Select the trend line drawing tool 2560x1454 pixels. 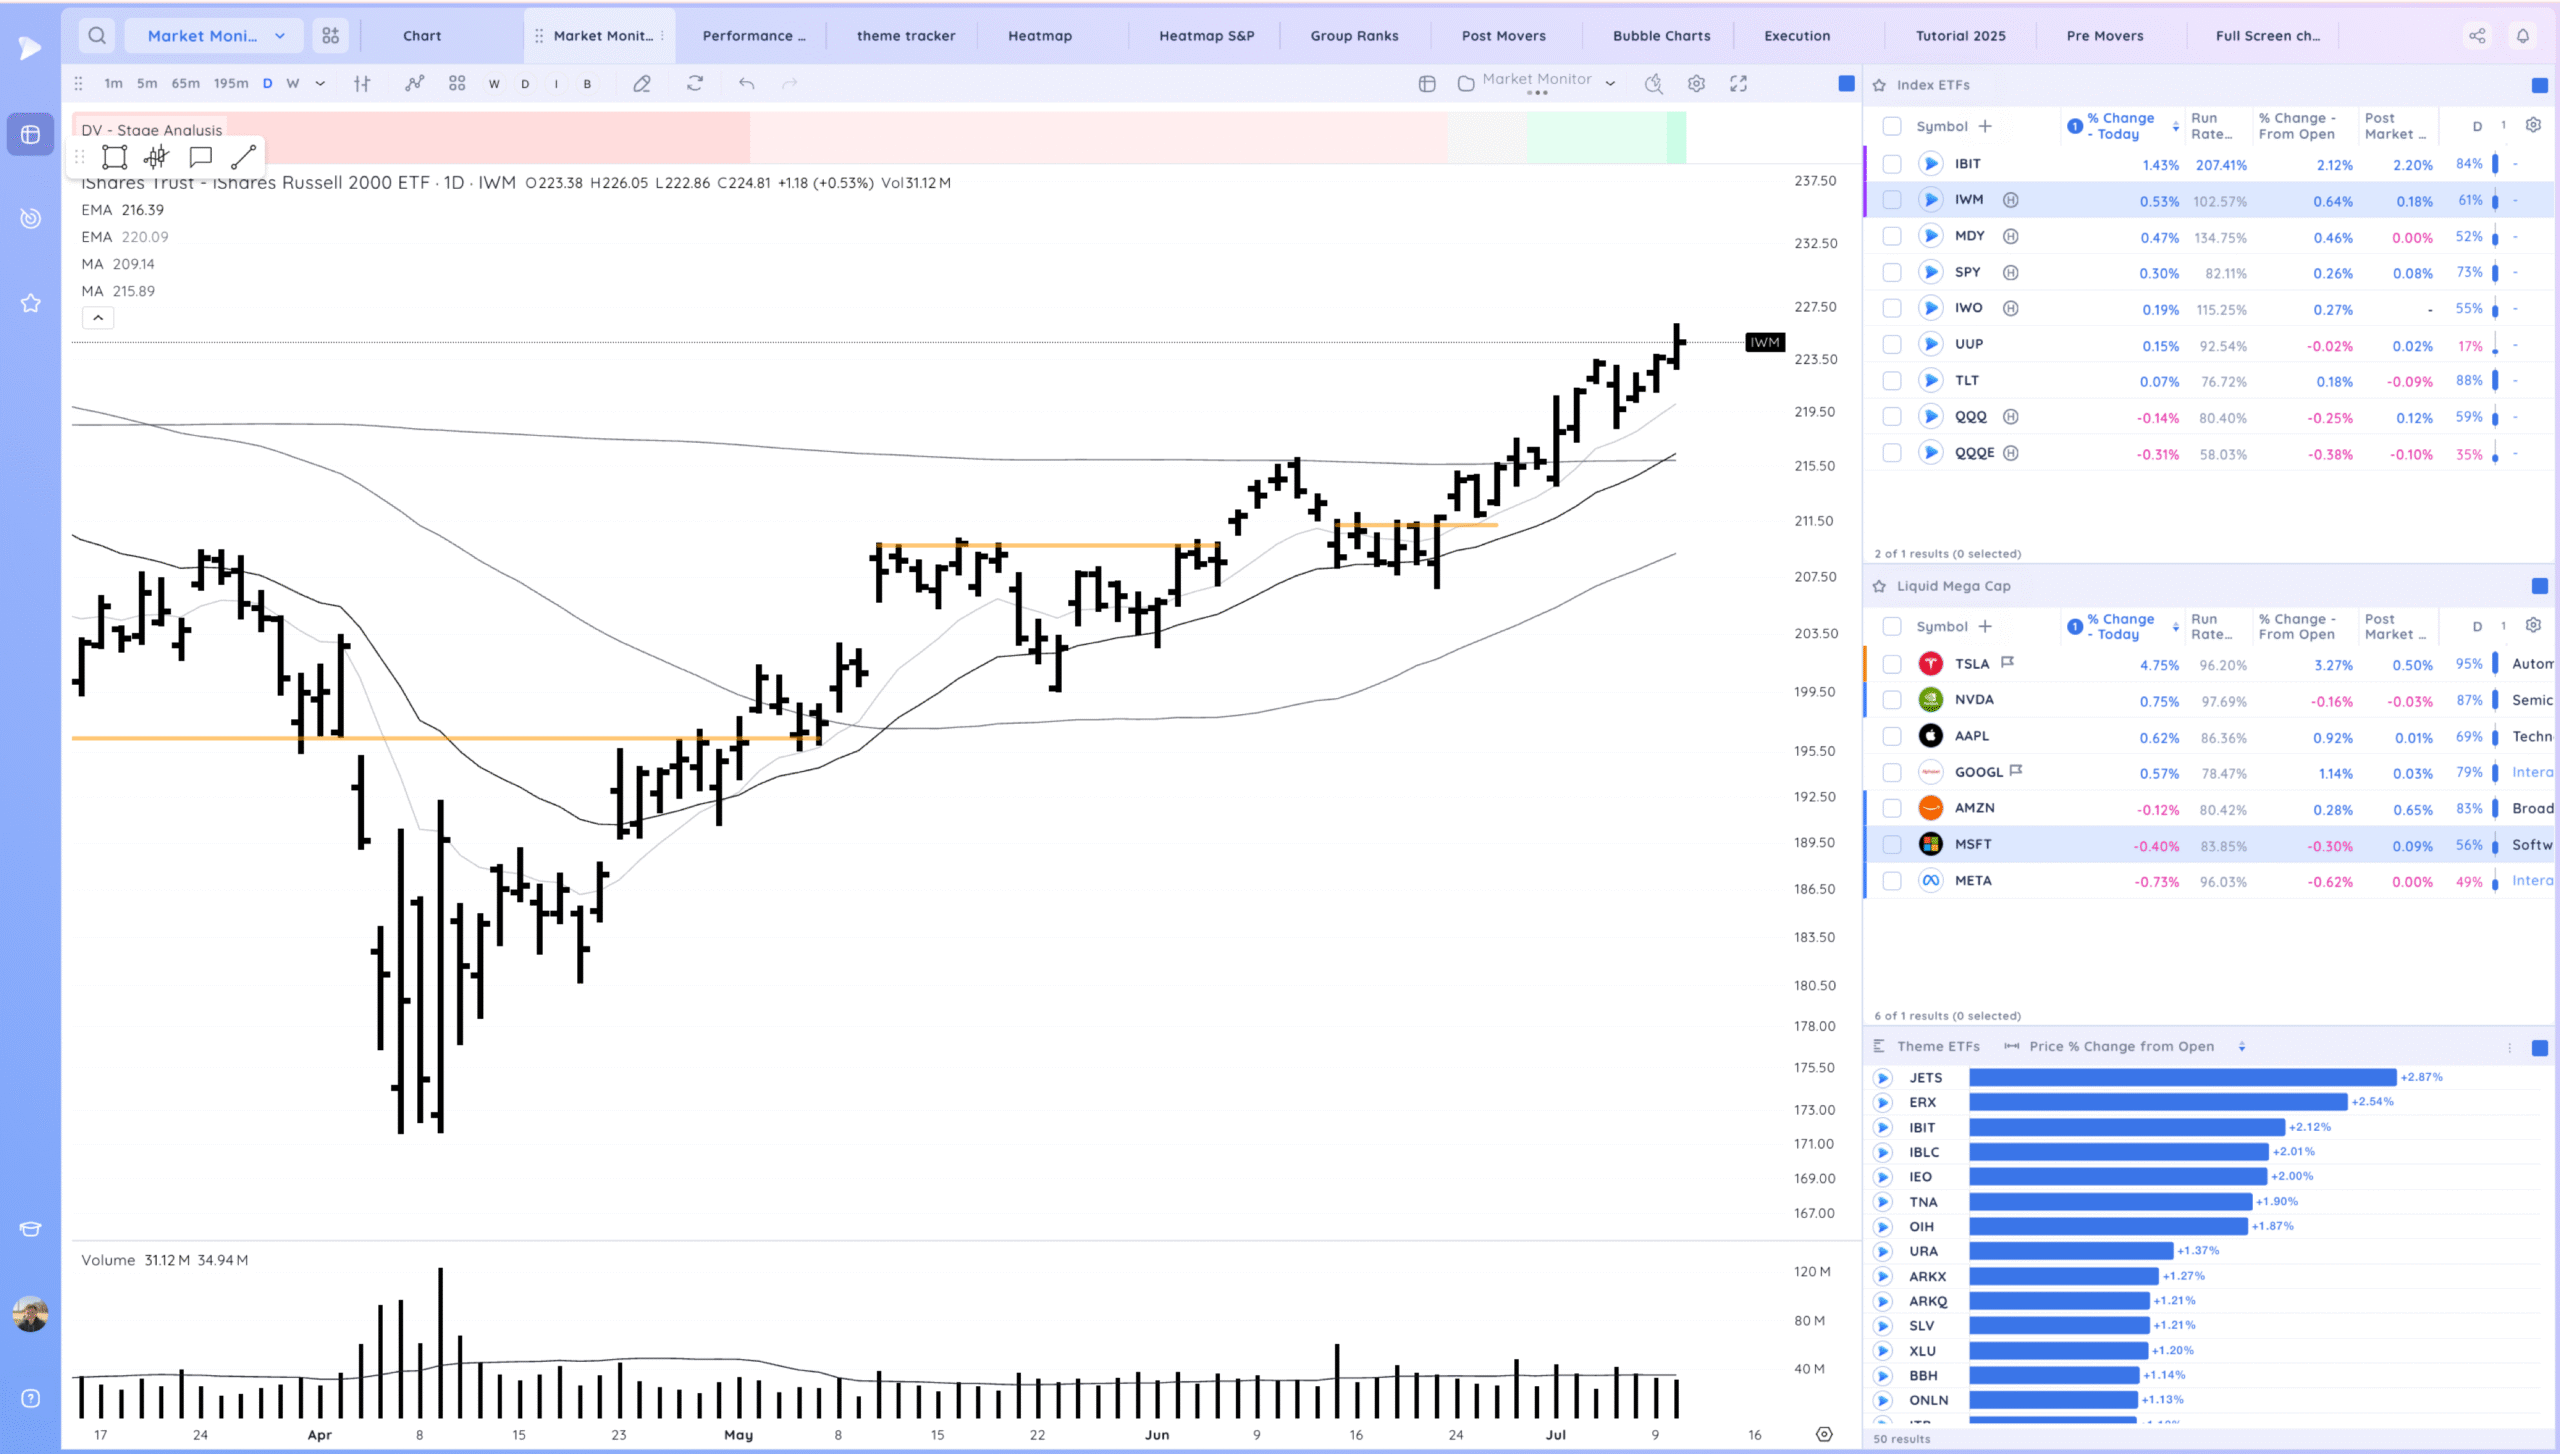(x=243, y=157)
